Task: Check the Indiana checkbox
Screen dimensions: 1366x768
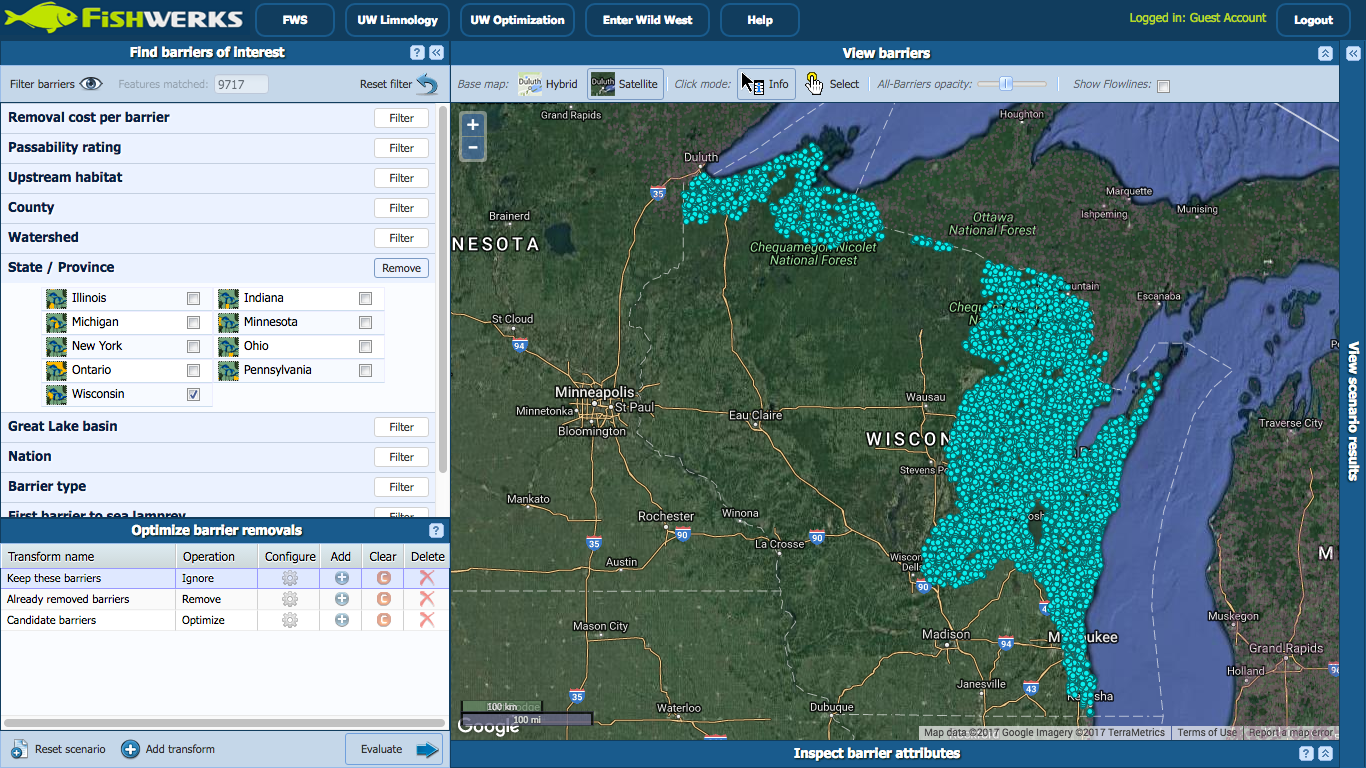Action: (365, 298)
